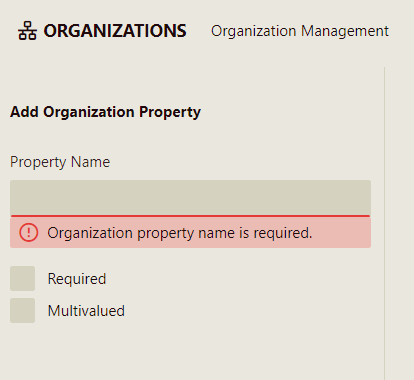Click the Add Organization Property heading

pos(105,112)
